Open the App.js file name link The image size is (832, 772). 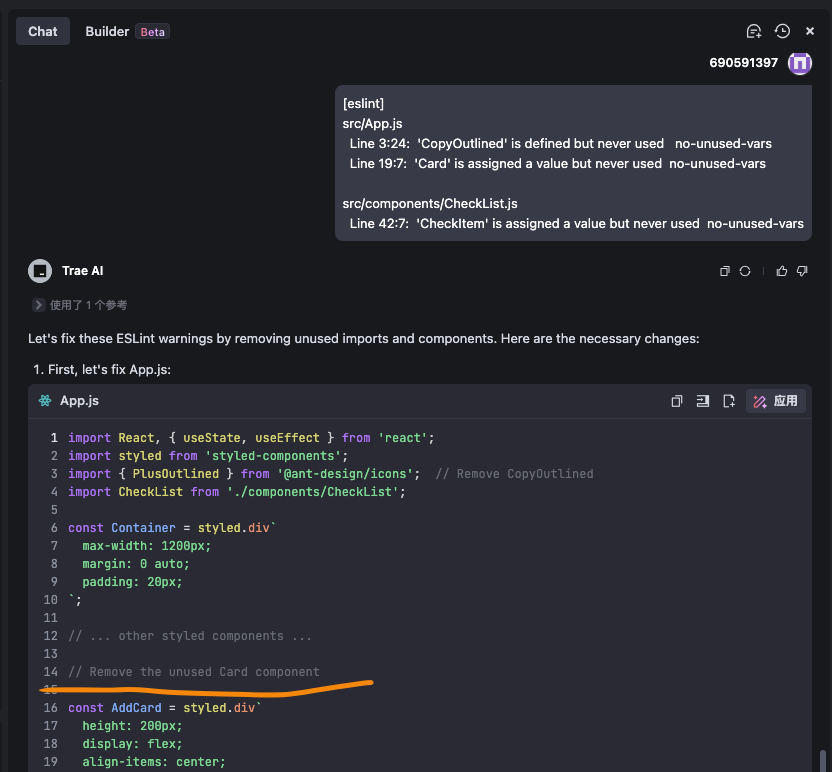80,401
